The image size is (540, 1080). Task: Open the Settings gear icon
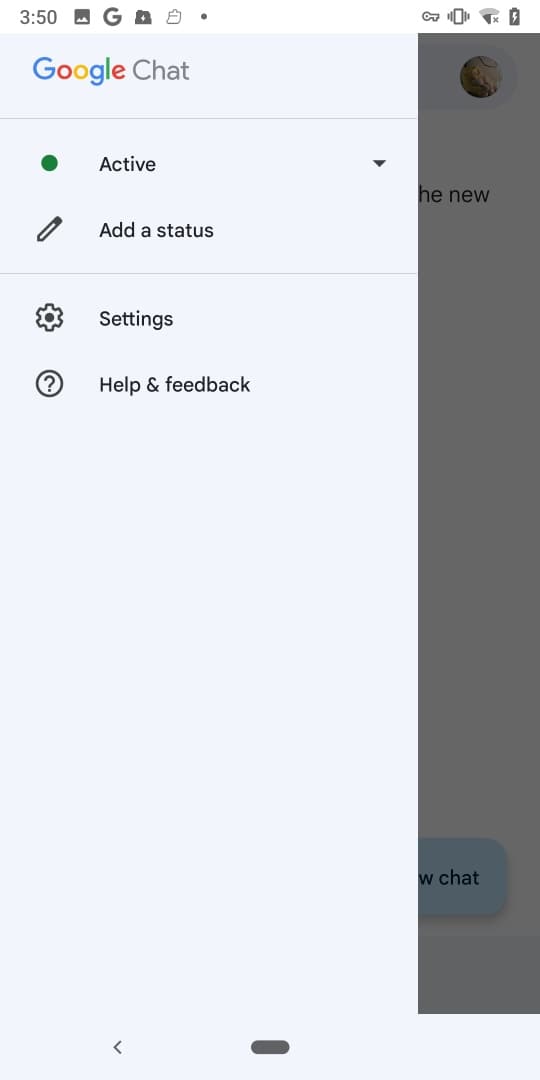(x=49, y=318)
